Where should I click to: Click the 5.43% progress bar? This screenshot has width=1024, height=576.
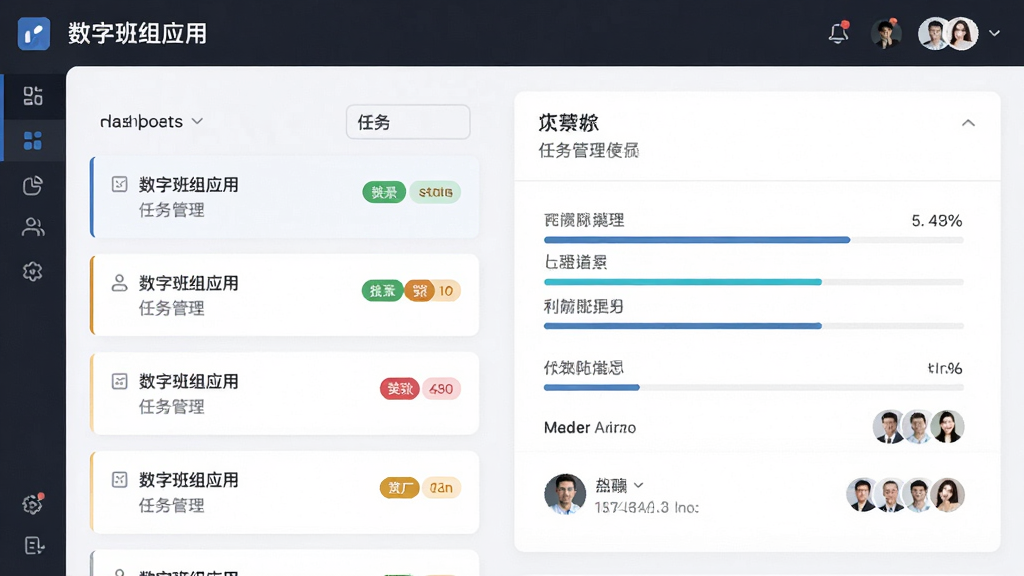tap(754, 240)
